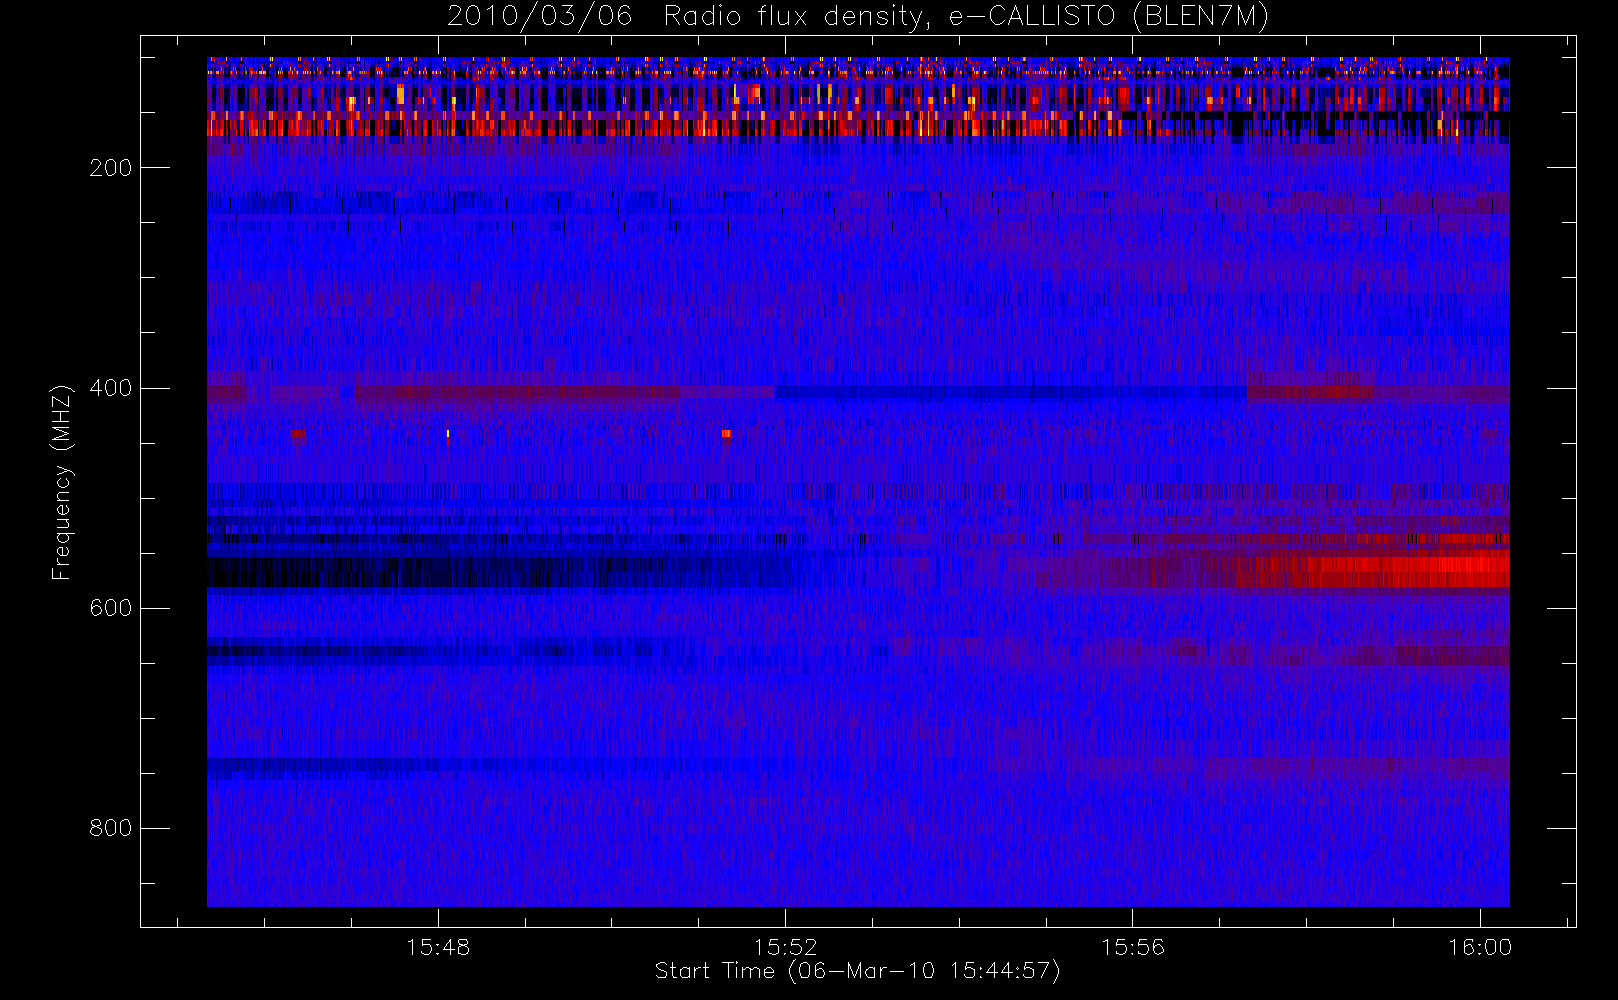The width and height of the screenshot is (1618, 1000).
Task: Click the 15:52 time tick label
Action: (x=785, y=947)
